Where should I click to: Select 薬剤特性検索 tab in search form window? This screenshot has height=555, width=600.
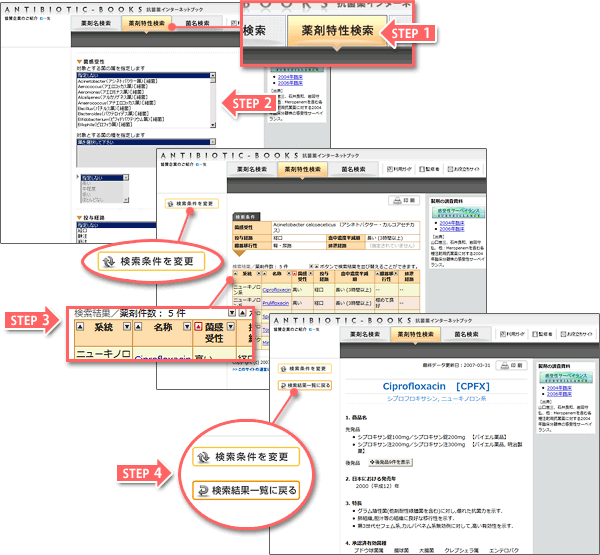tap(147, 23)
